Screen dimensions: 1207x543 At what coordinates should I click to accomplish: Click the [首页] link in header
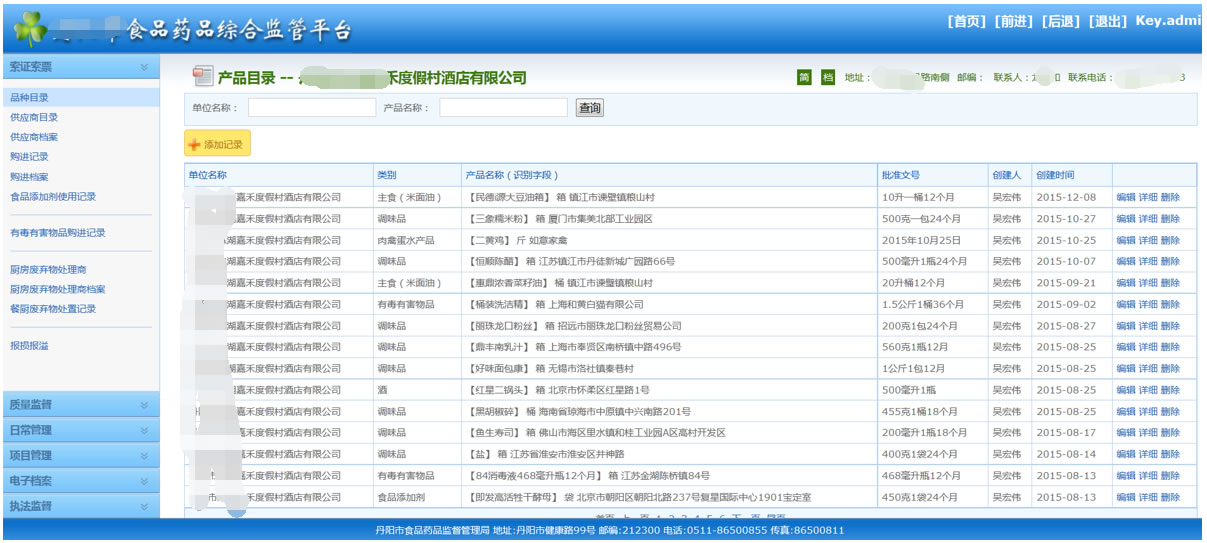pyautogui.click(x=966, y=21)
